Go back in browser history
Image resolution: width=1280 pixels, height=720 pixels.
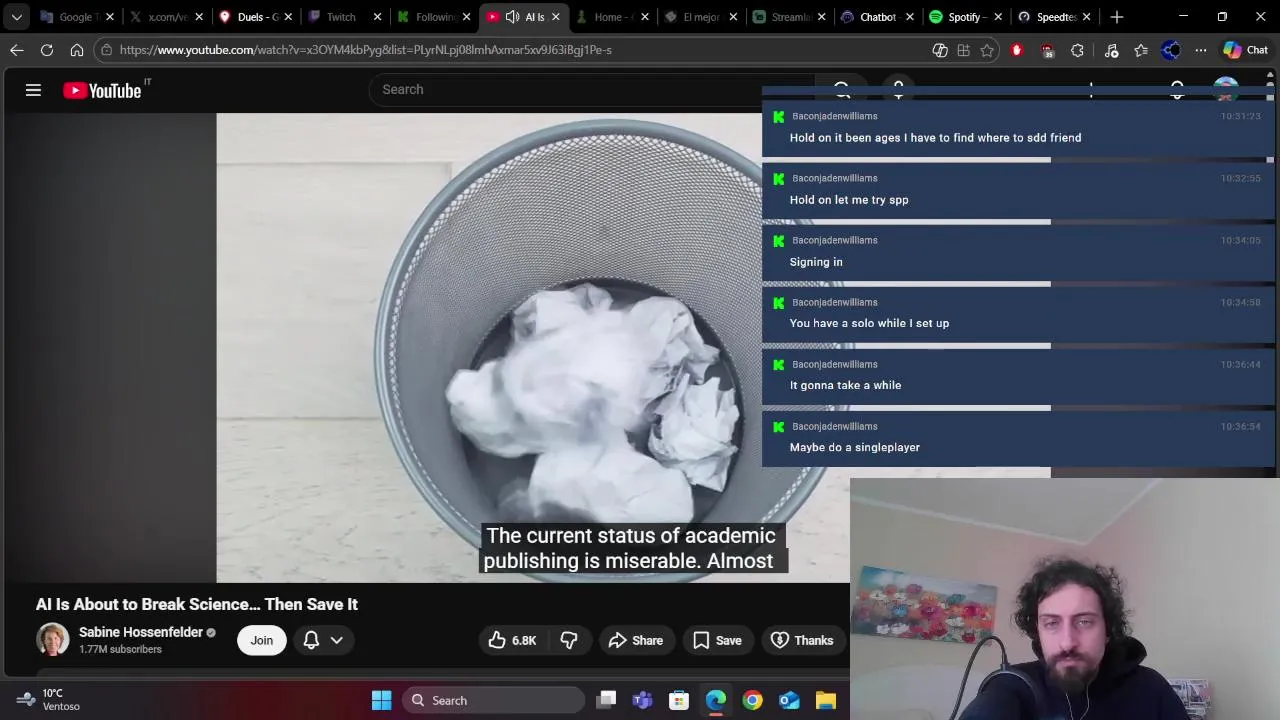click(x=17, y=50)
